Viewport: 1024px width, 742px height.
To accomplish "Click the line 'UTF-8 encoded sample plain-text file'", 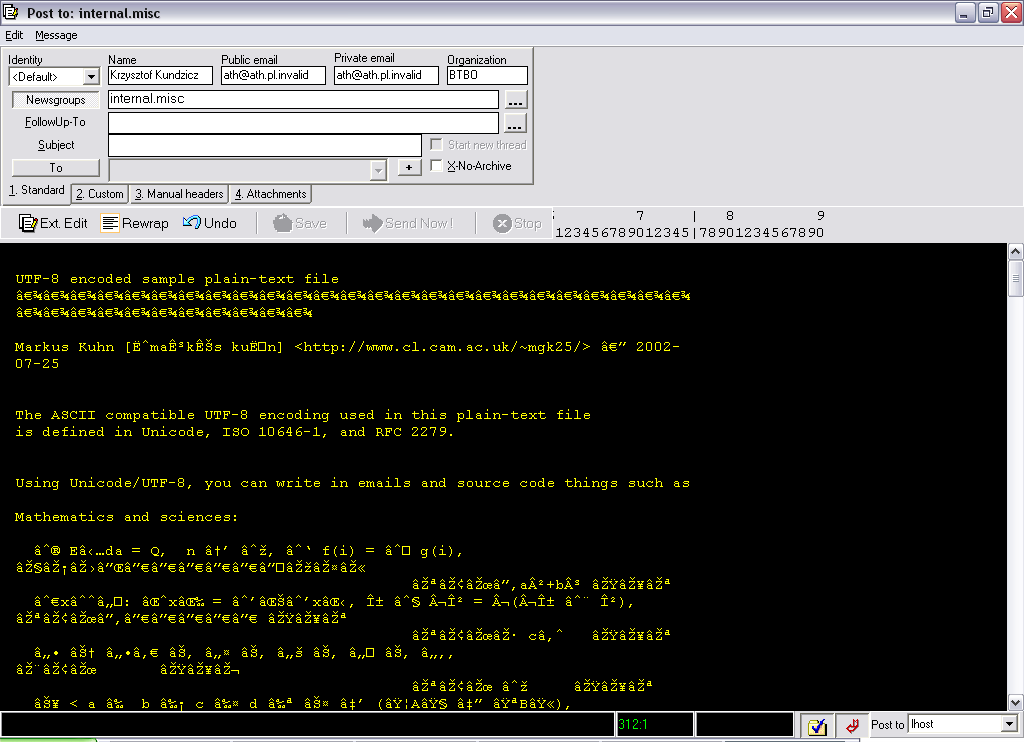I will [177, 279].
